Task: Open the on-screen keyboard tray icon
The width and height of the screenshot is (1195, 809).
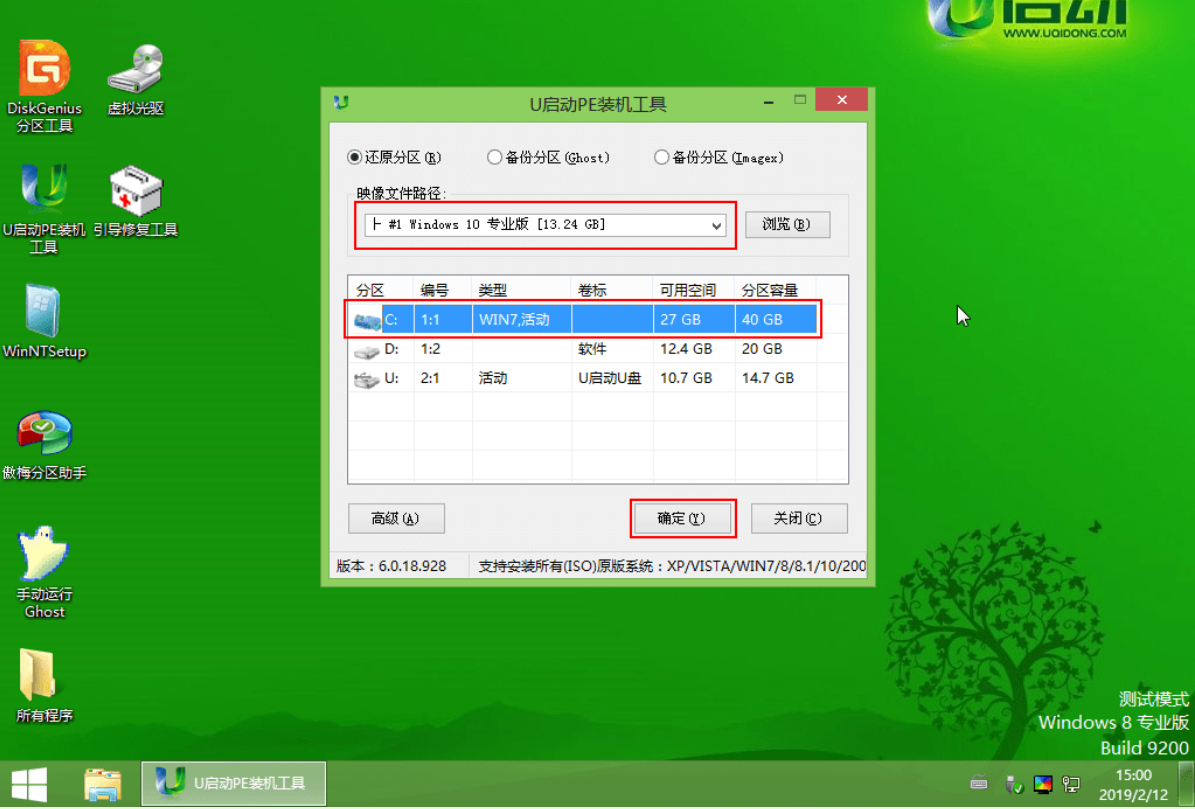Action: (979, 783)
